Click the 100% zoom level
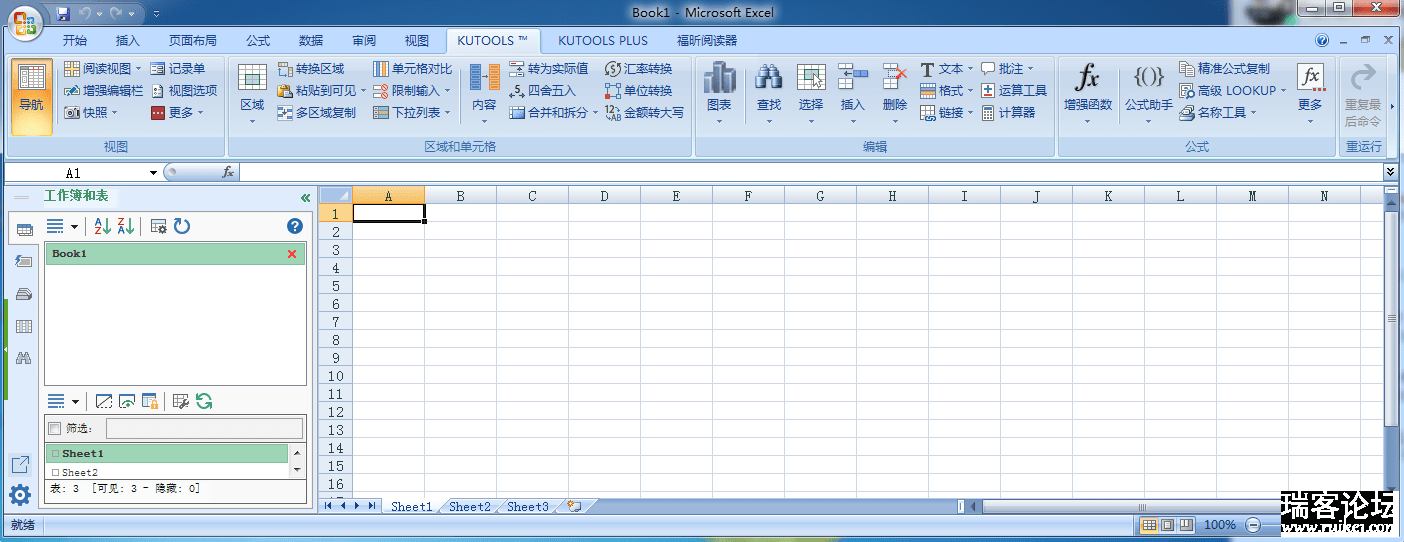This screenshot has height=542, width=1404. tap(1220, 524)
